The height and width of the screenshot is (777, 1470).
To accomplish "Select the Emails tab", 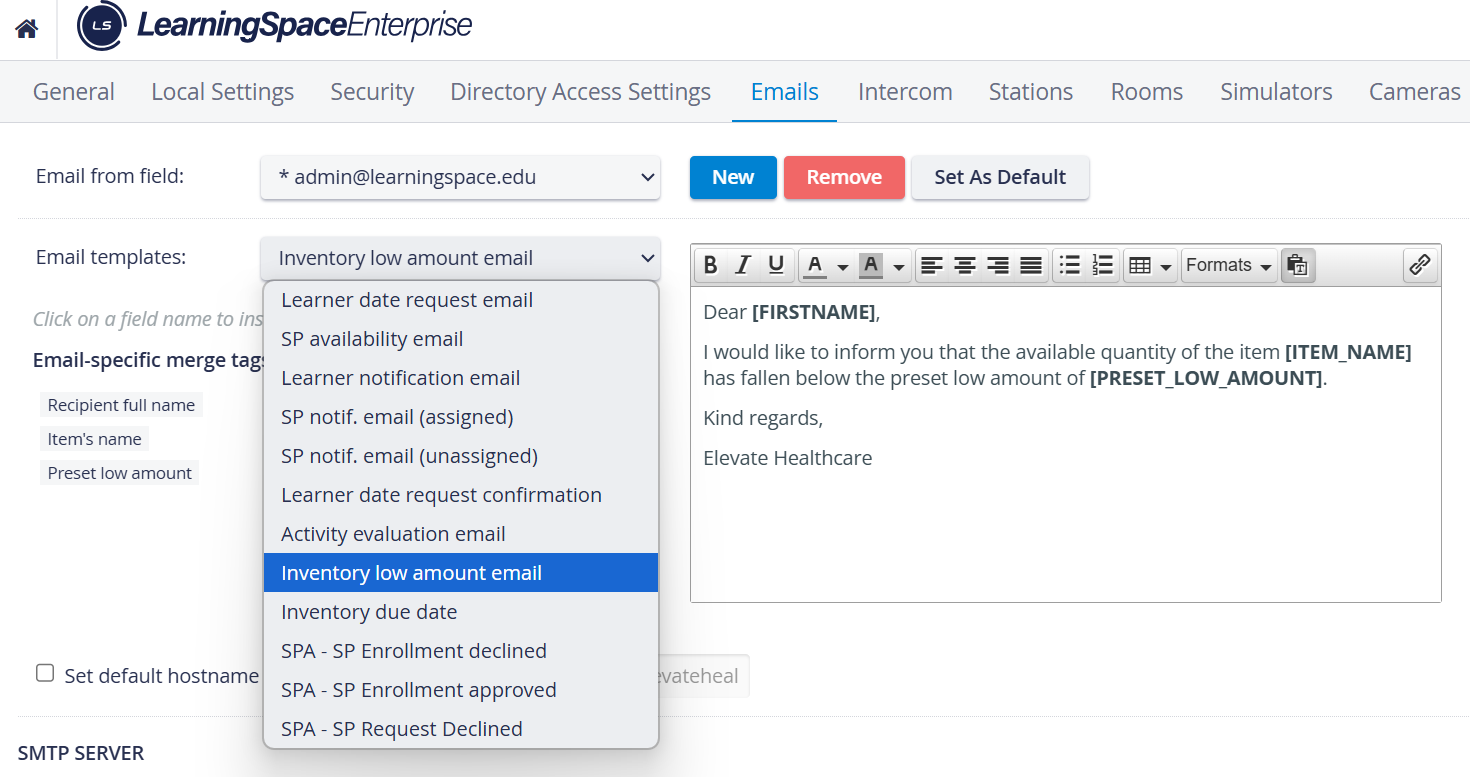I will (785, 92).
